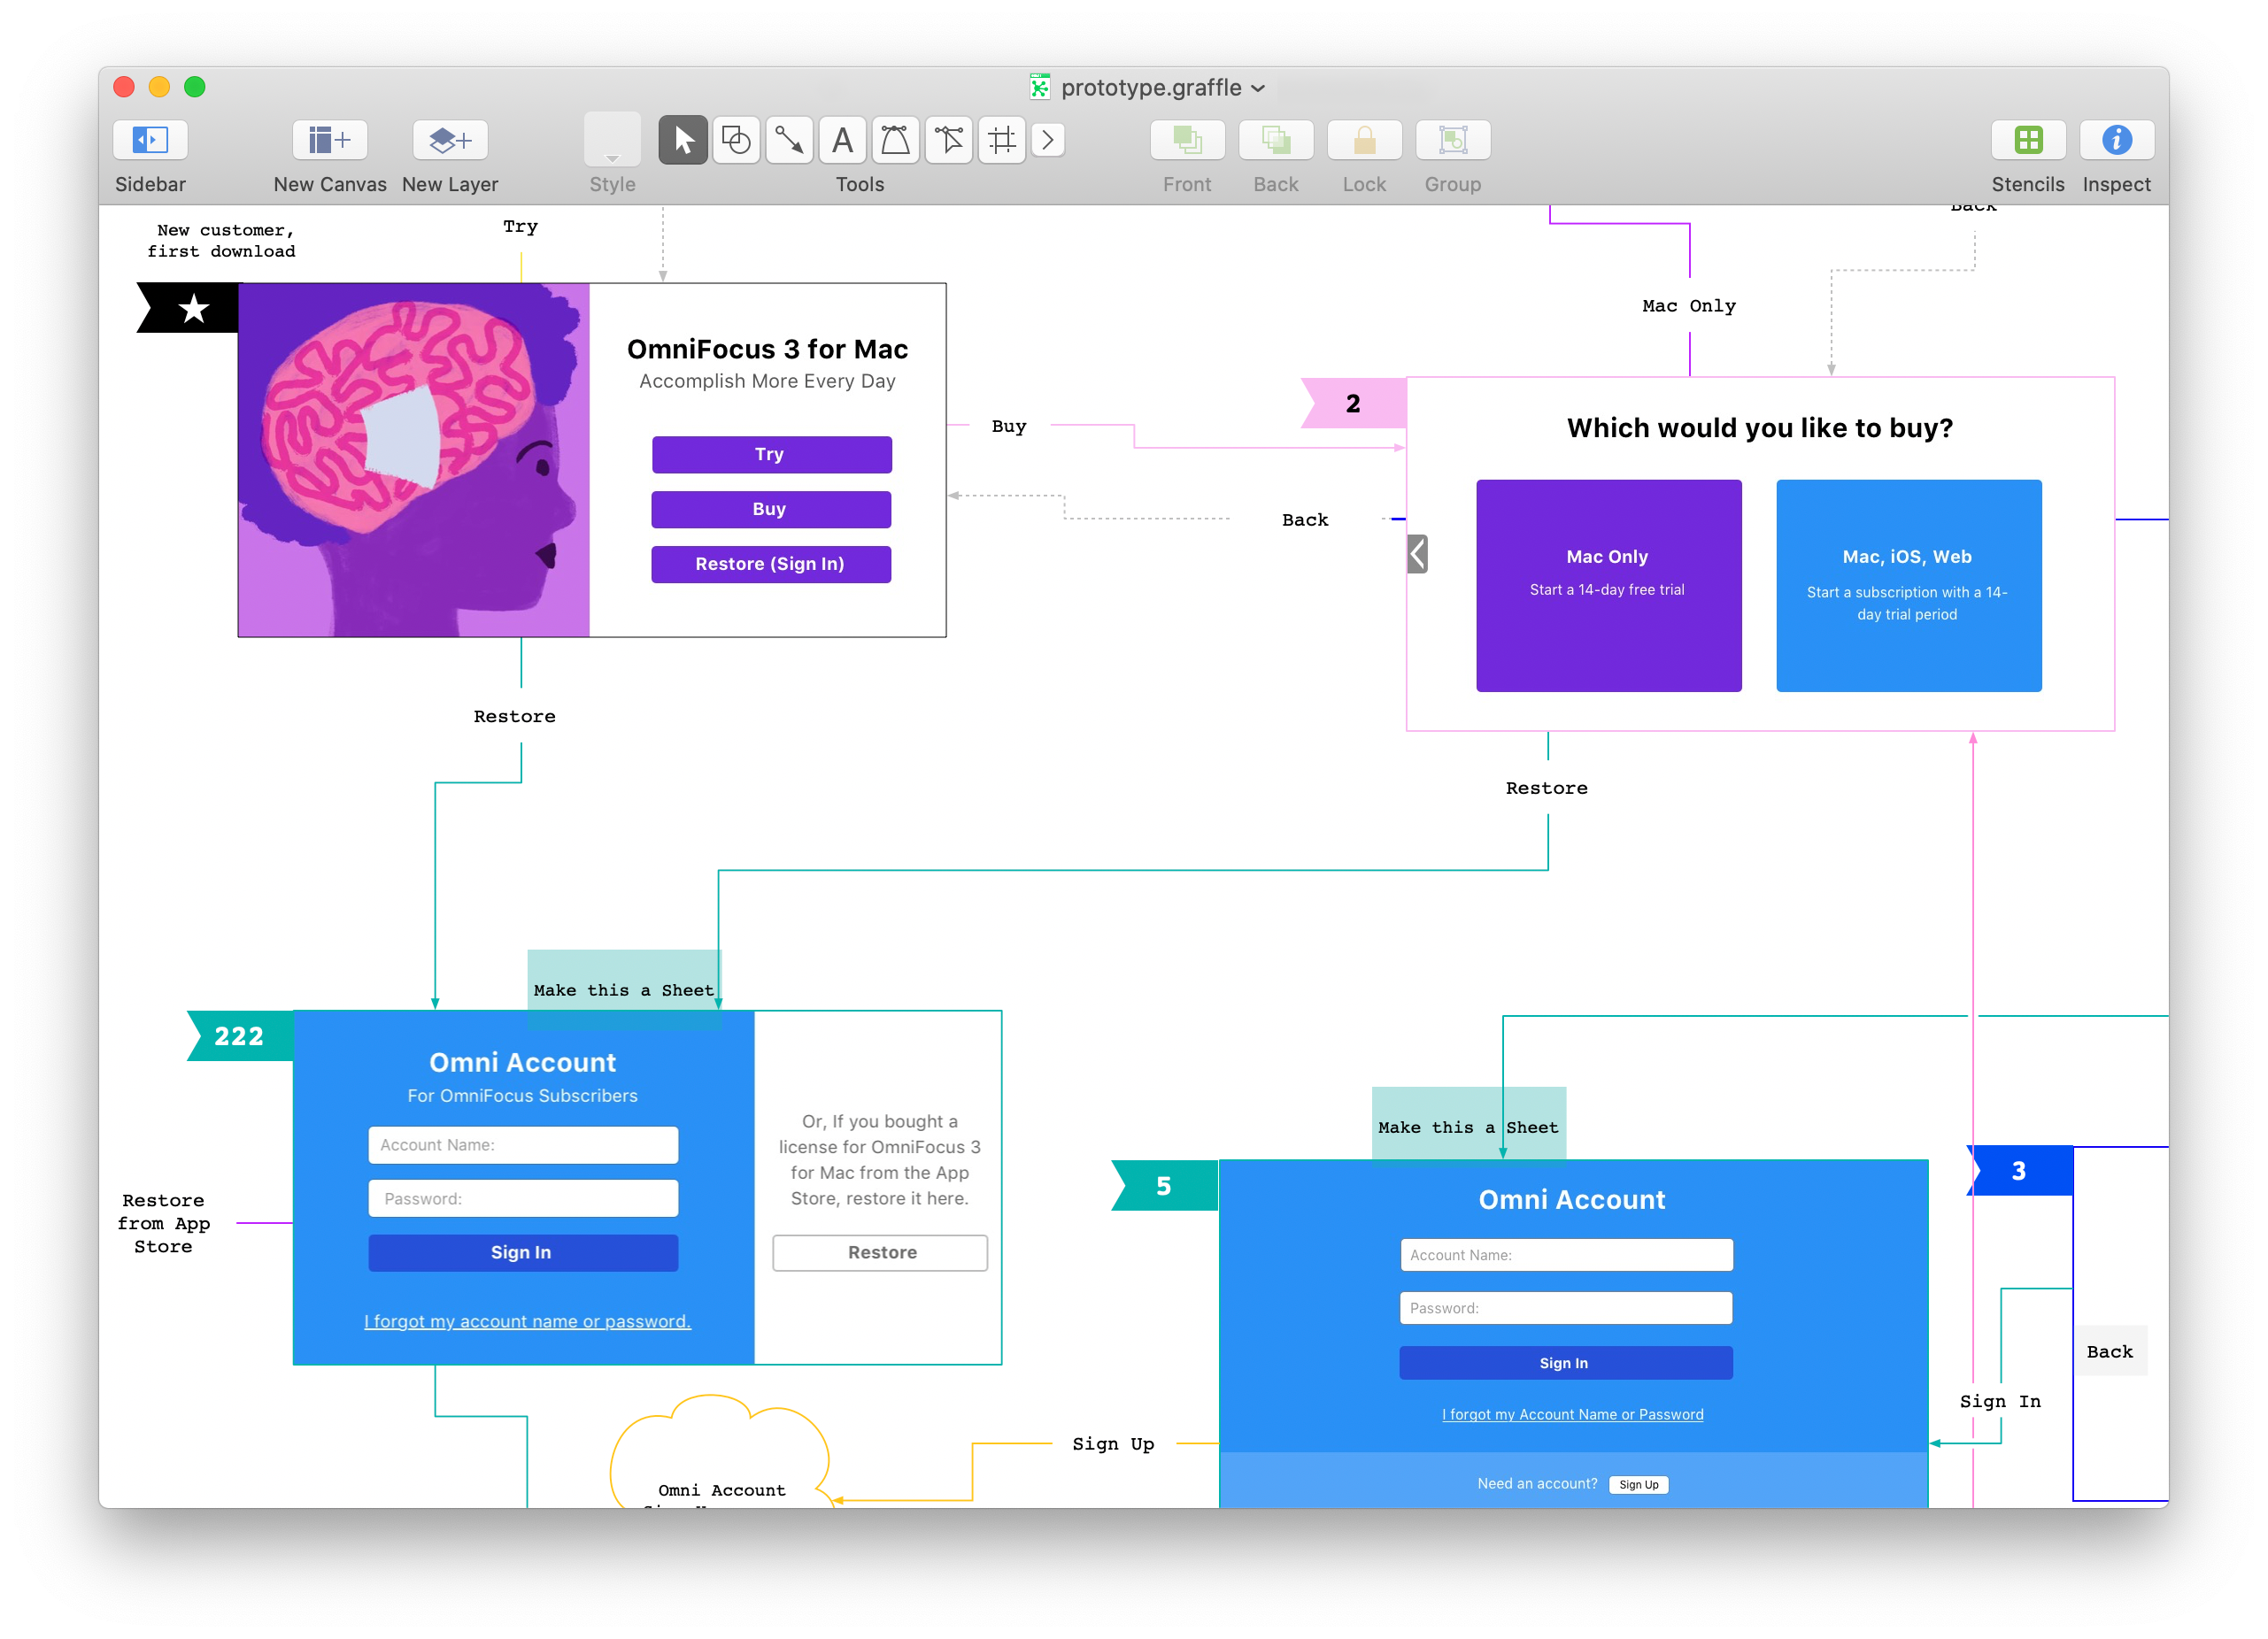Screen dimensions: 2268x1639
Task: Expand more tools chevron
Action: click(1047, 140)
